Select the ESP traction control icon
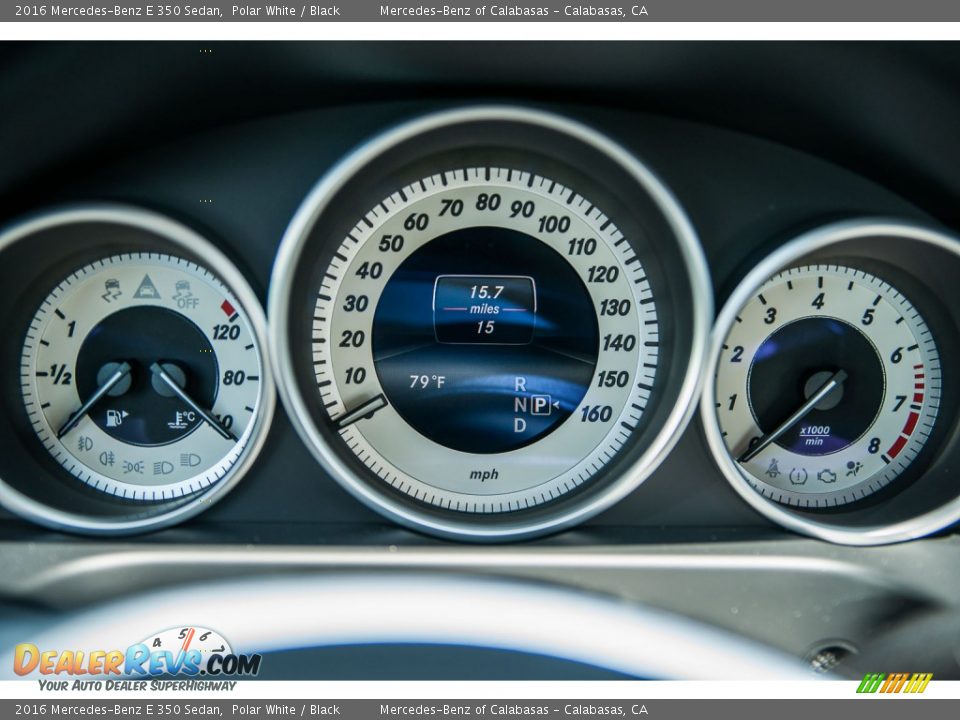The image size is (960, 720). pos(112,288)
